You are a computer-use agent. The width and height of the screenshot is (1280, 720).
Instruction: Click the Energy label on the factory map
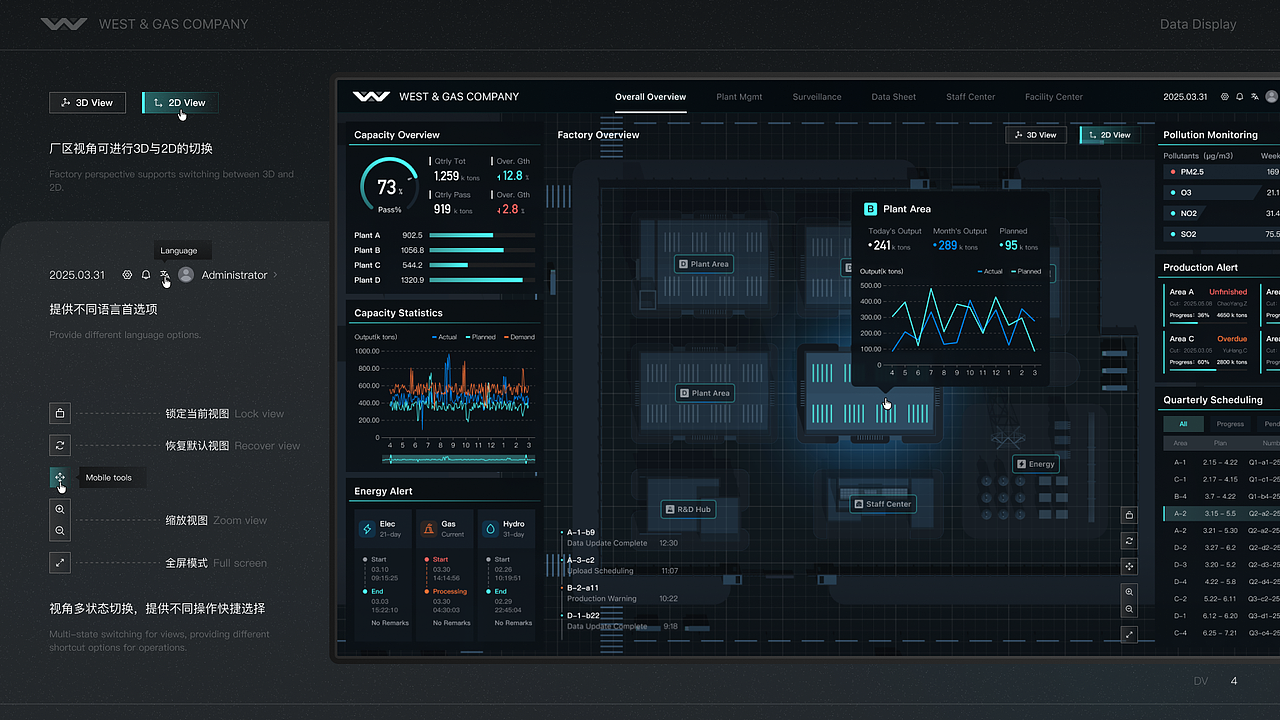point(1035,464)
